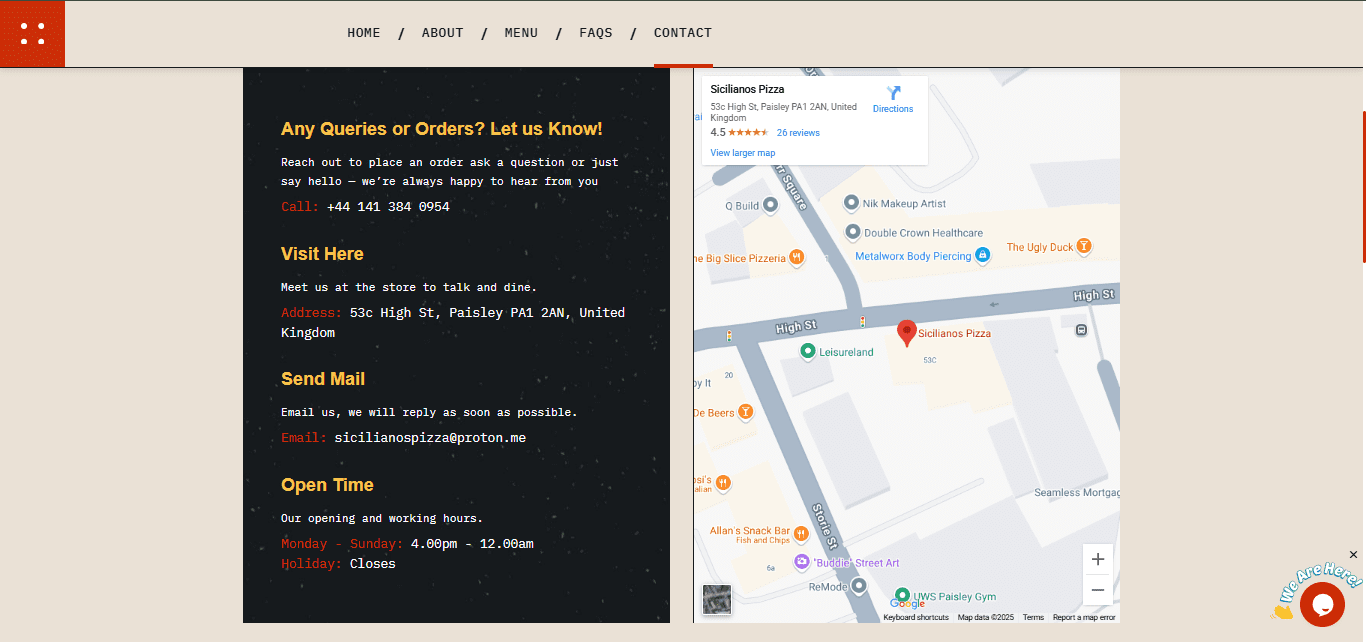Screen dimensions: 1366x642
Task: Zoom out on the map
Action: (x=1098, y=590)
